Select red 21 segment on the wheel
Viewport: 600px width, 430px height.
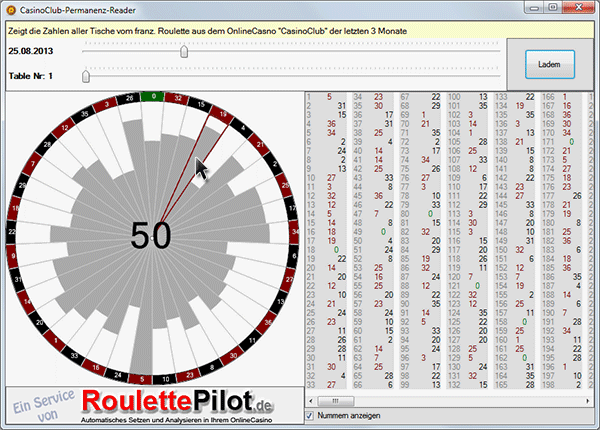pos(260,145)
